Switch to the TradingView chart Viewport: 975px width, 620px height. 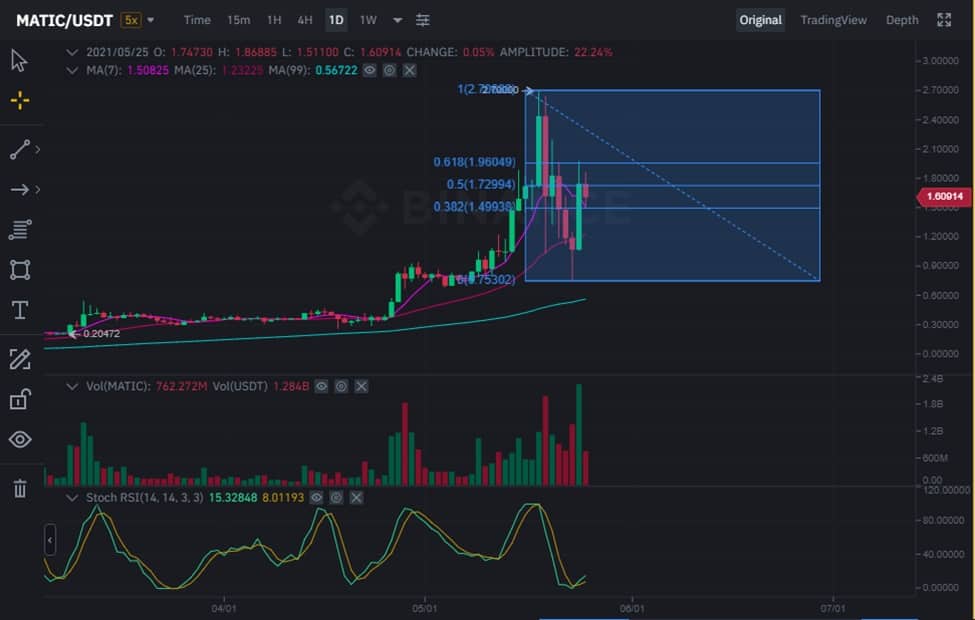coord(833,20)
